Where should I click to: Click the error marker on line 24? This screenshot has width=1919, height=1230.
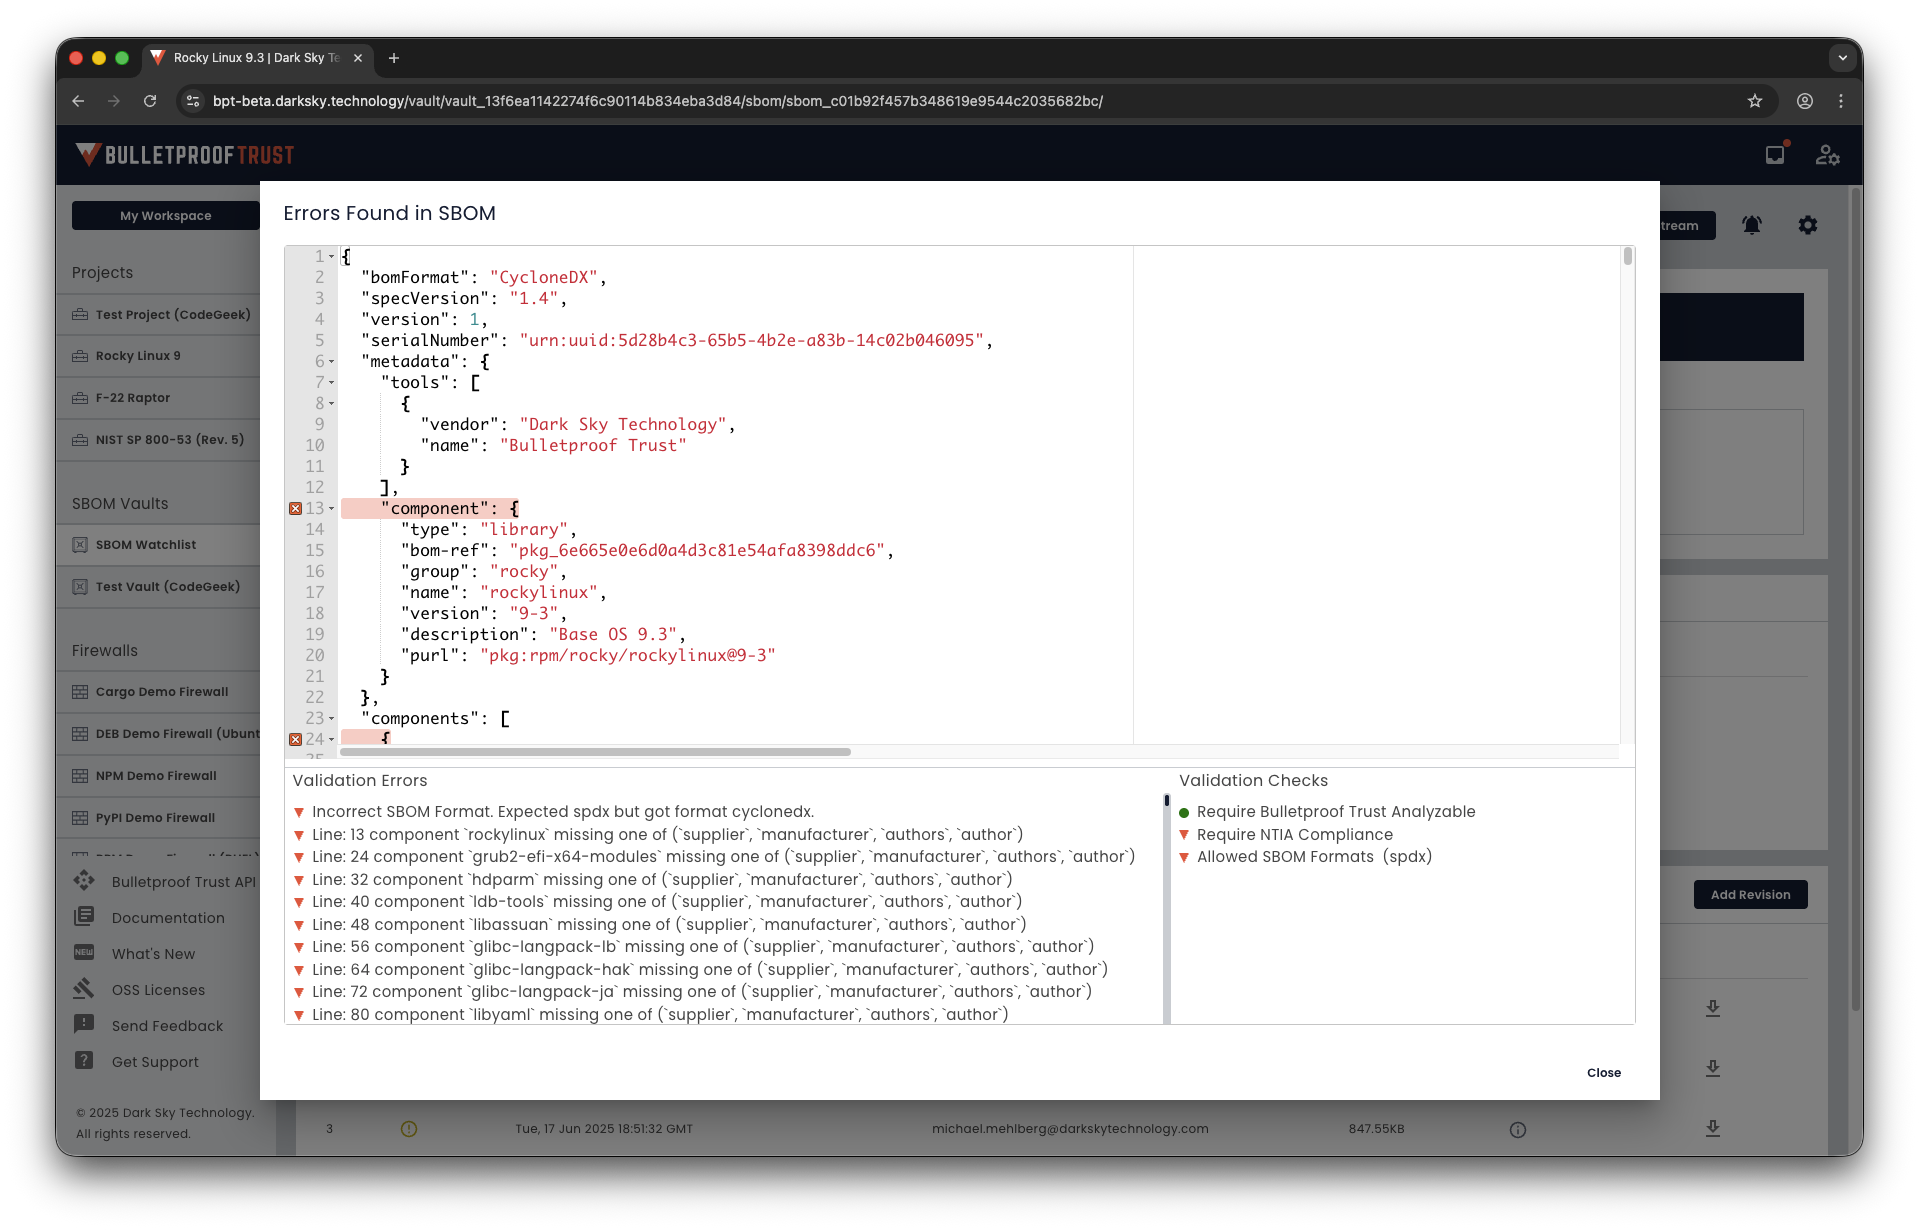click(295, 740)
